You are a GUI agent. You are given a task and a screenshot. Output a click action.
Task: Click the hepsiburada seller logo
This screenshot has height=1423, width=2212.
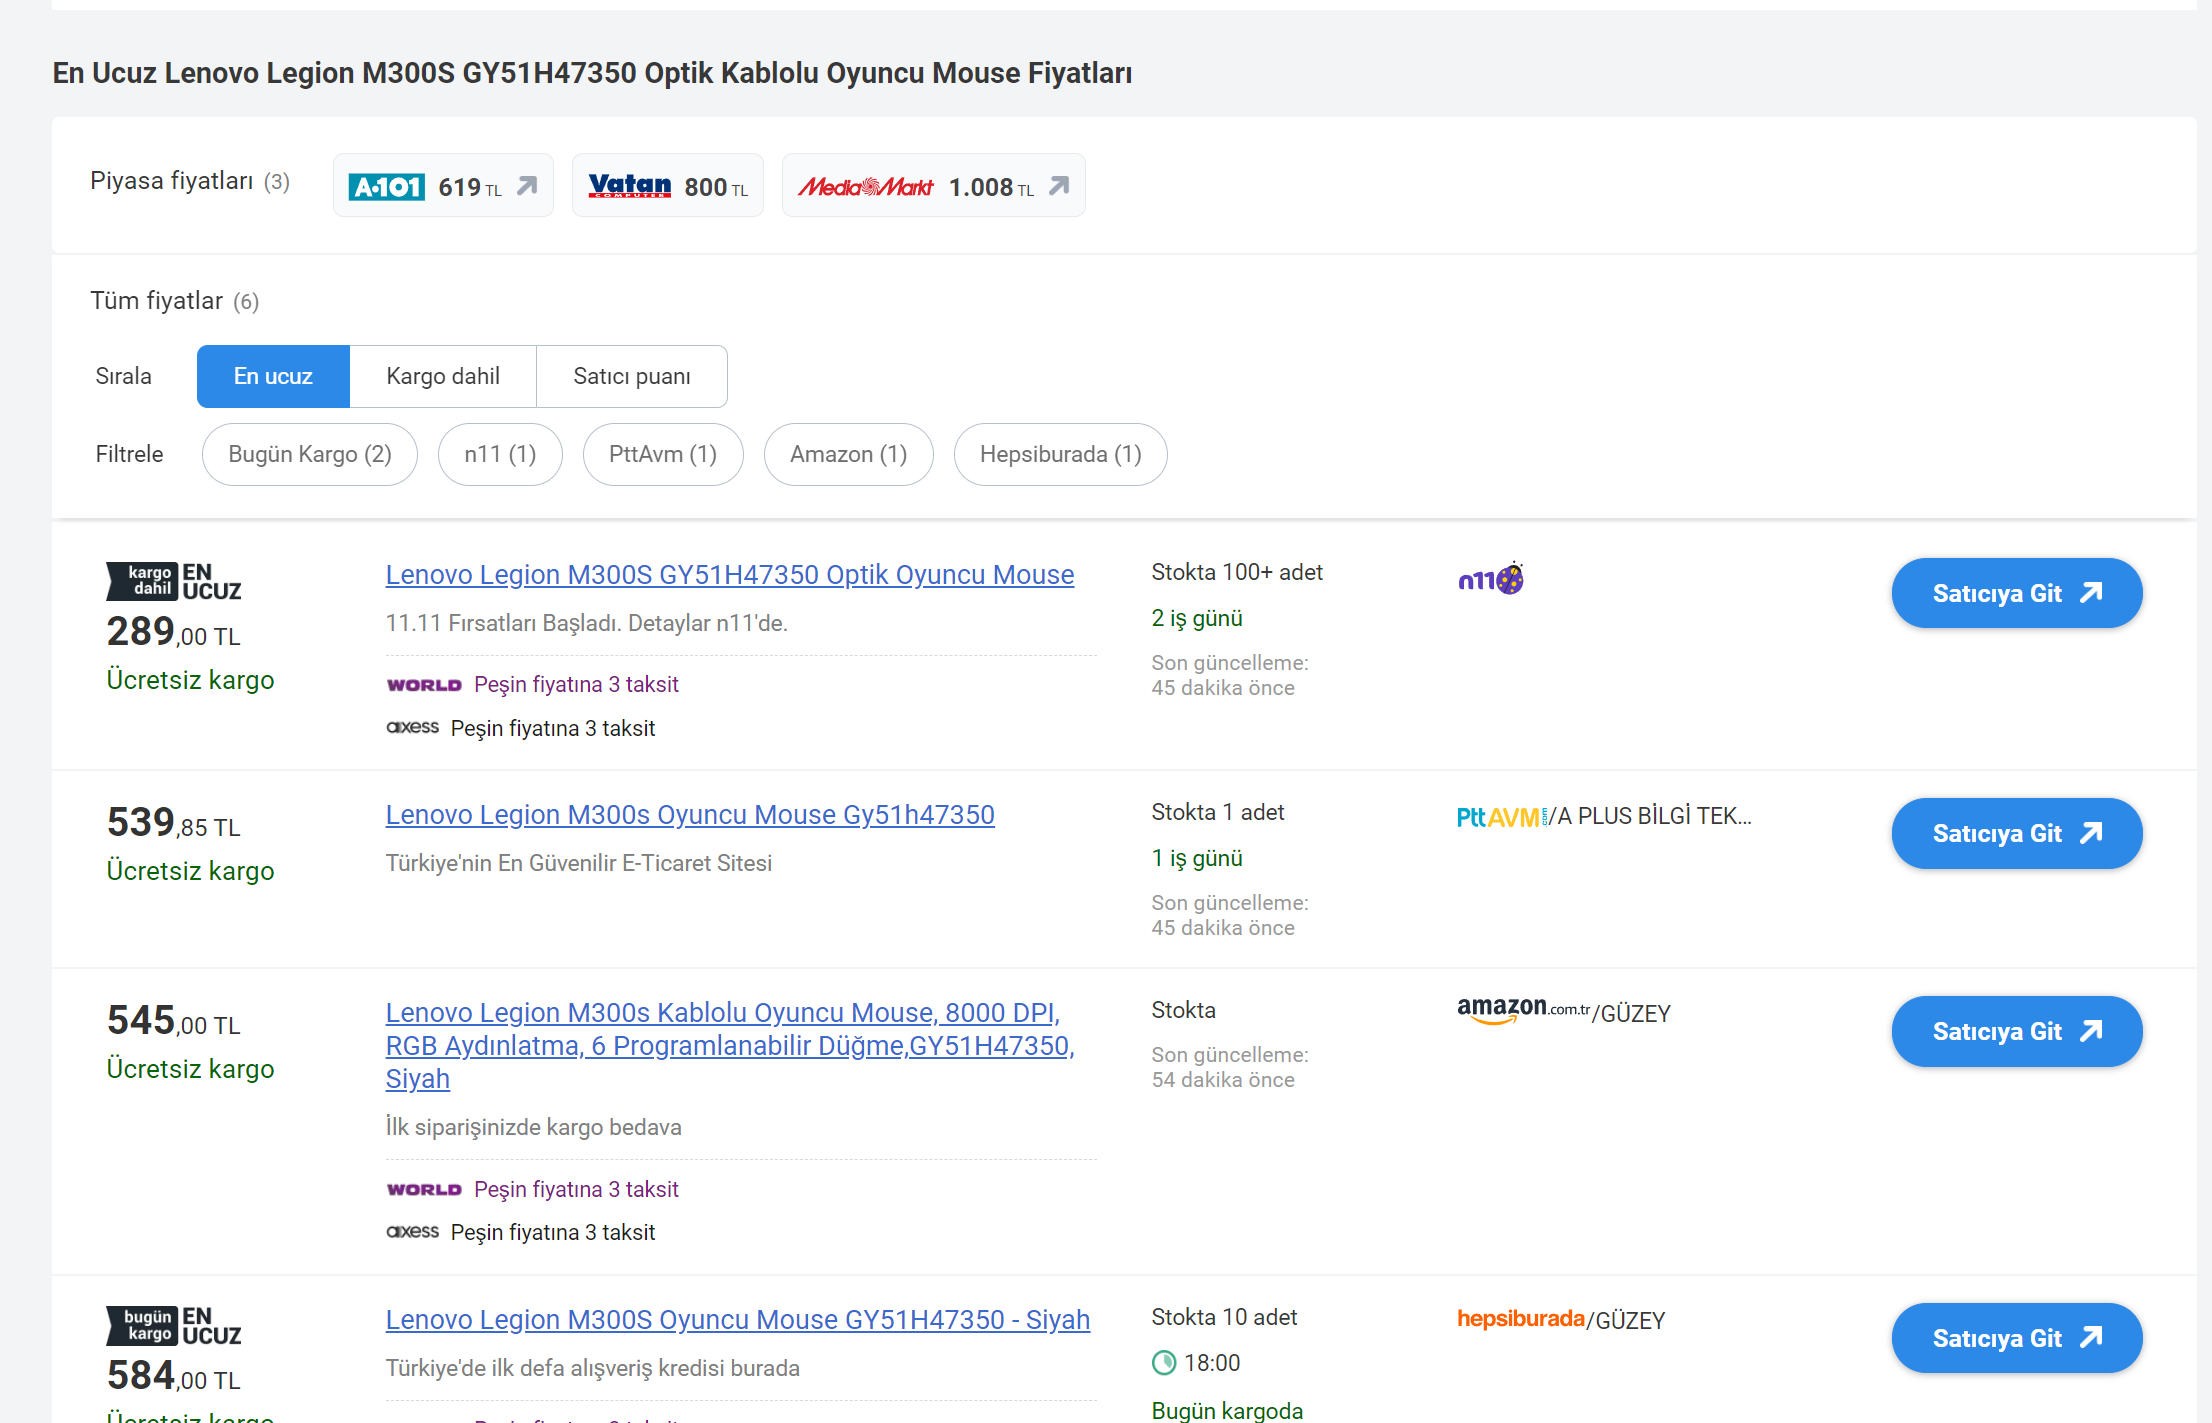1521,1319
